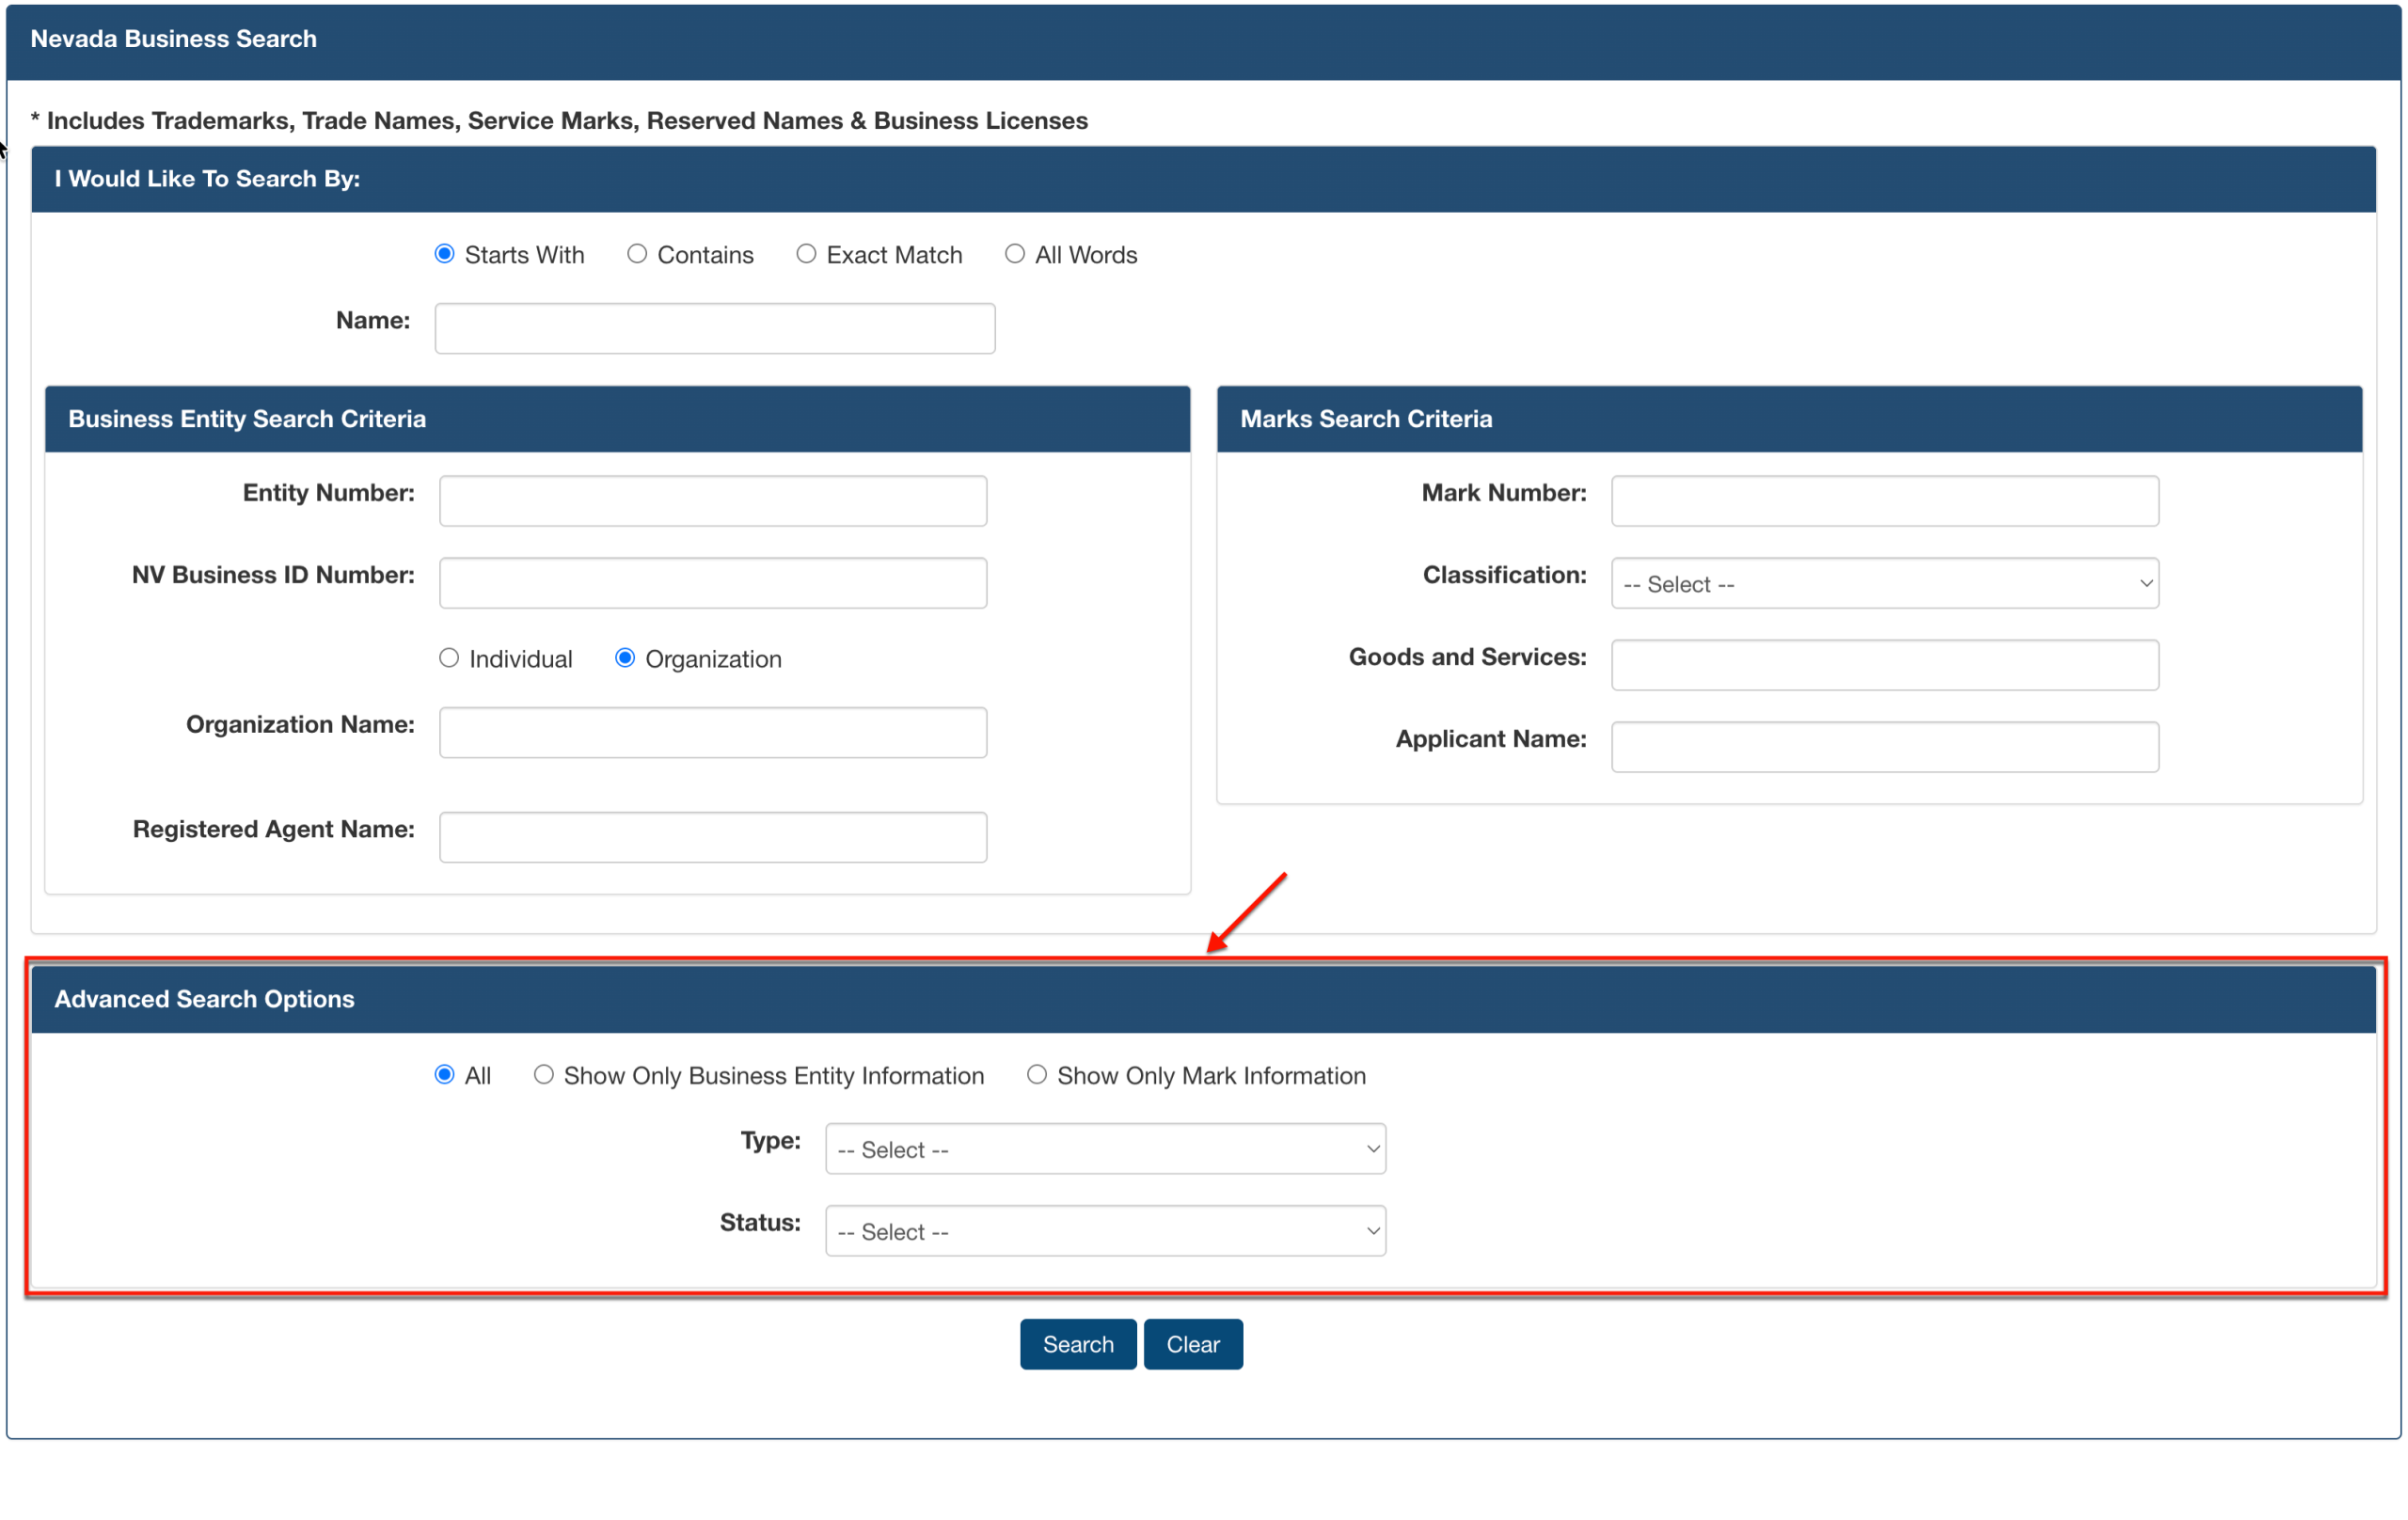Click the Goods and Services label
The height and width of the screenshot is (1520, 2408).
click(1468, 657)
